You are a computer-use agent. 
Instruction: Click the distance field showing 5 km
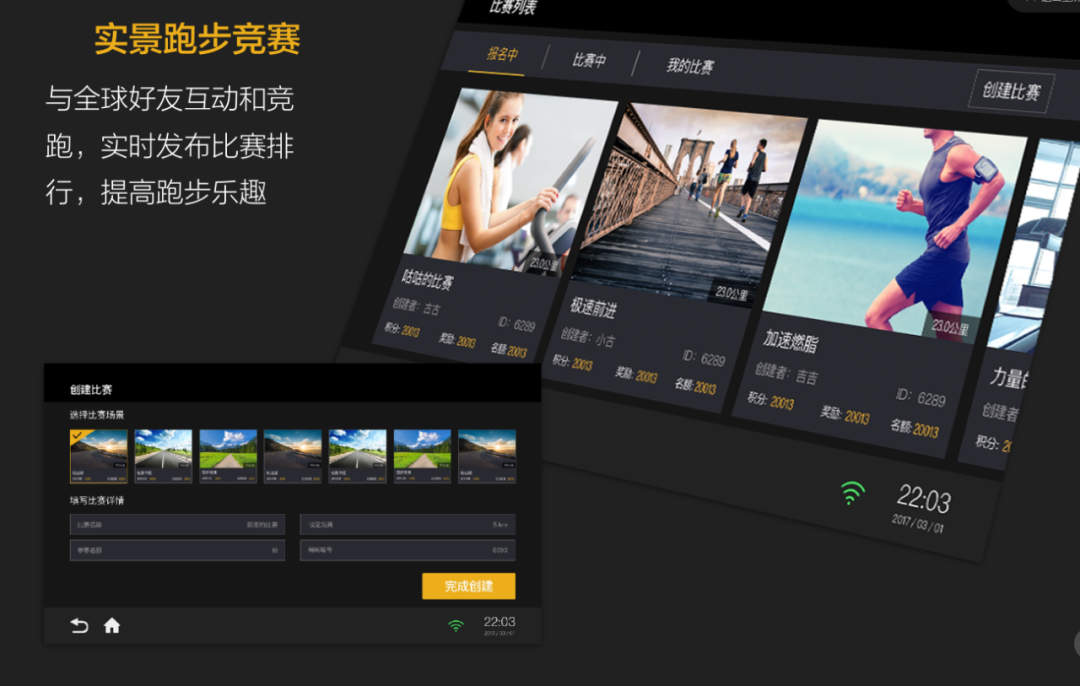[408, 525]
